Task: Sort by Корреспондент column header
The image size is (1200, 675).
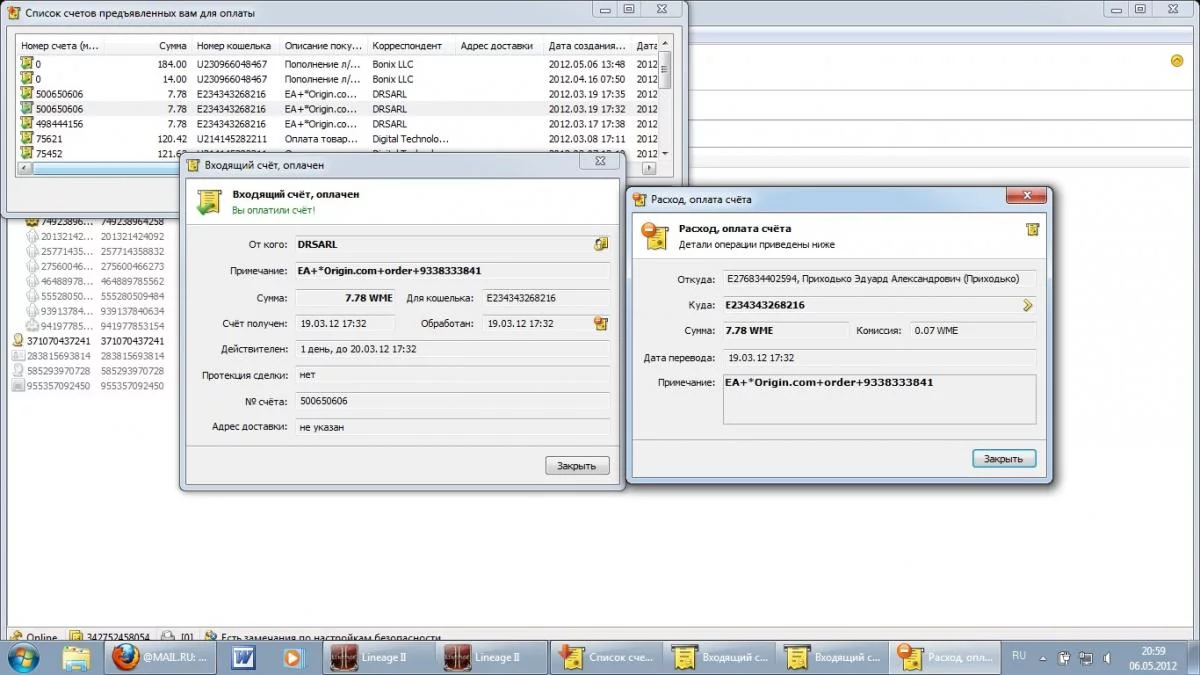Action: pyautogui.click(x=410, y=46)
